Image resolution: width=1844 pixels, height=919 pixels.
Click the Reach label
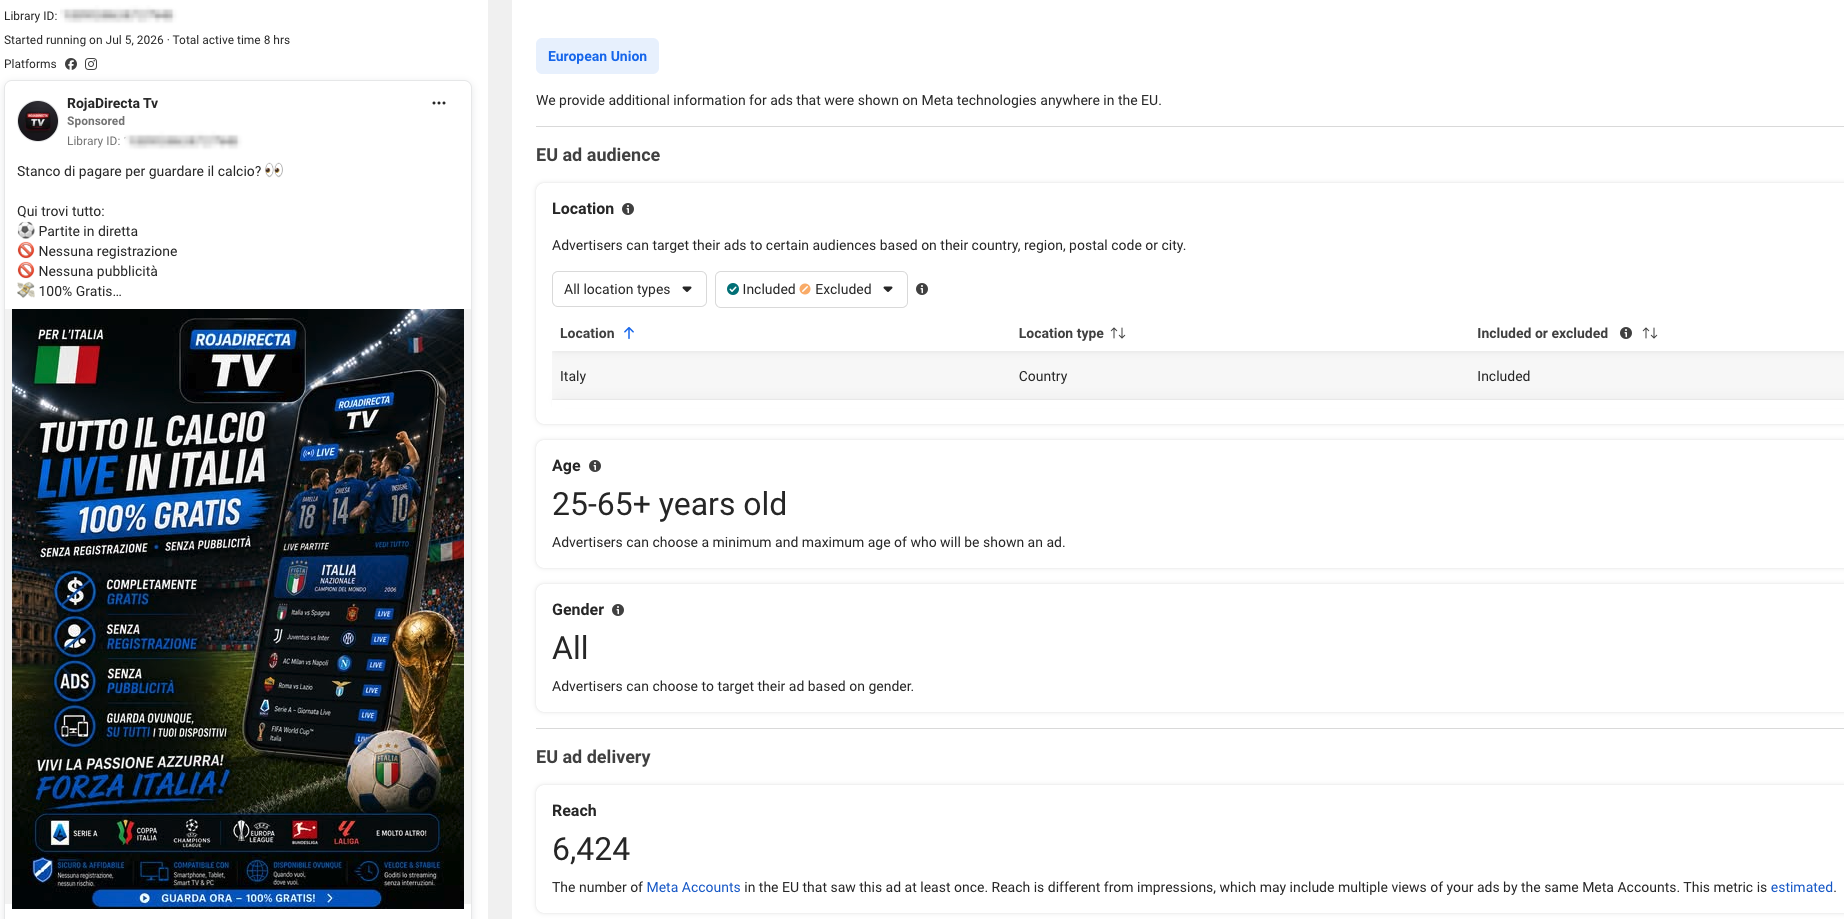tap(574, 811)
